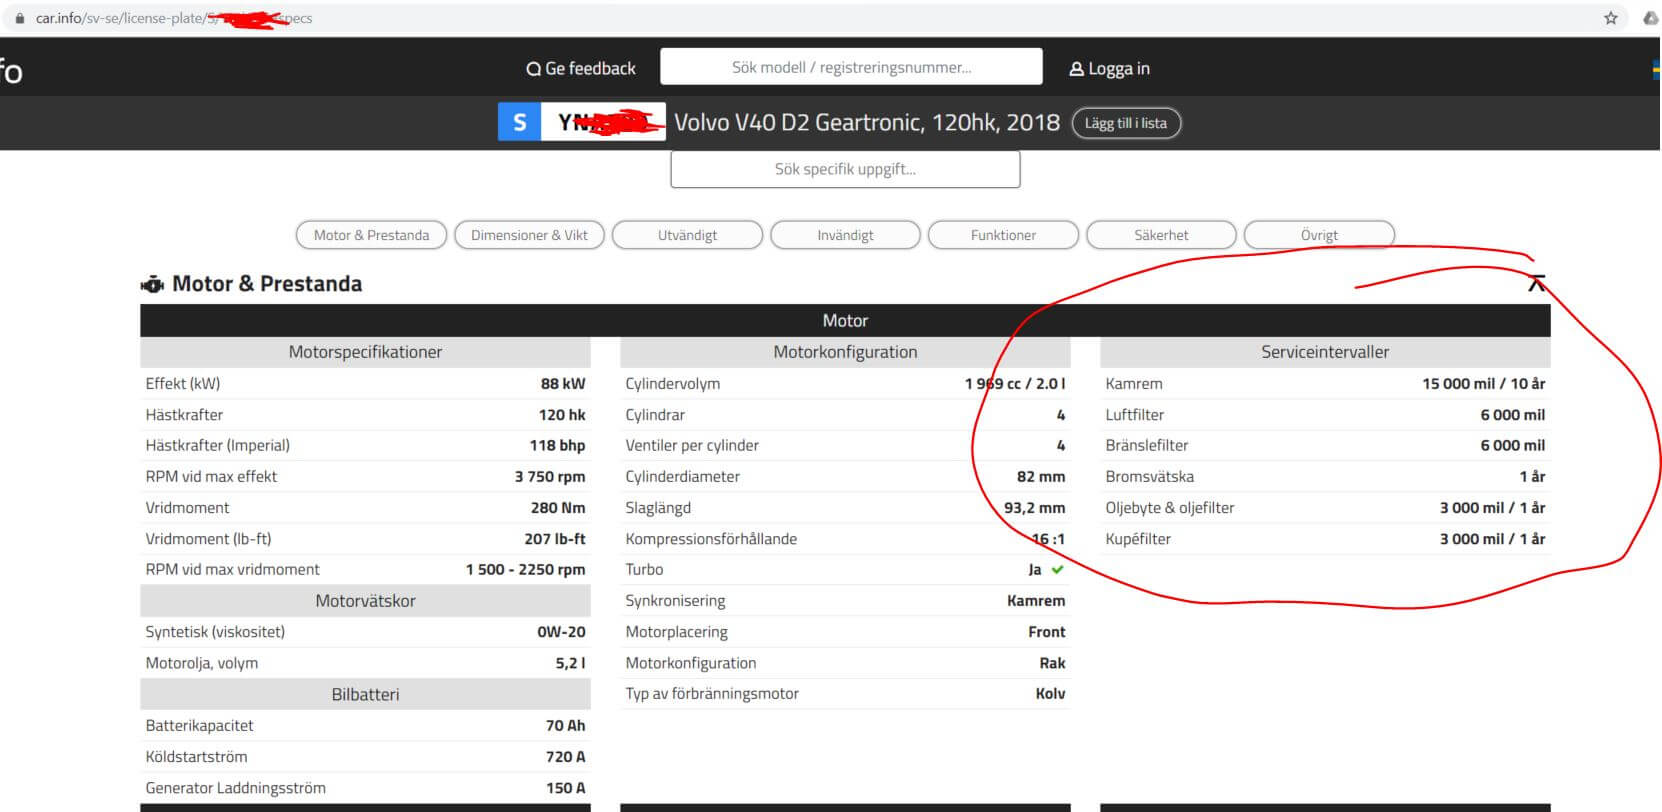1662x812 pixels.
Task: Click the Volvo V40 D2 Geartronic title
Action: (x=866, y=122)
